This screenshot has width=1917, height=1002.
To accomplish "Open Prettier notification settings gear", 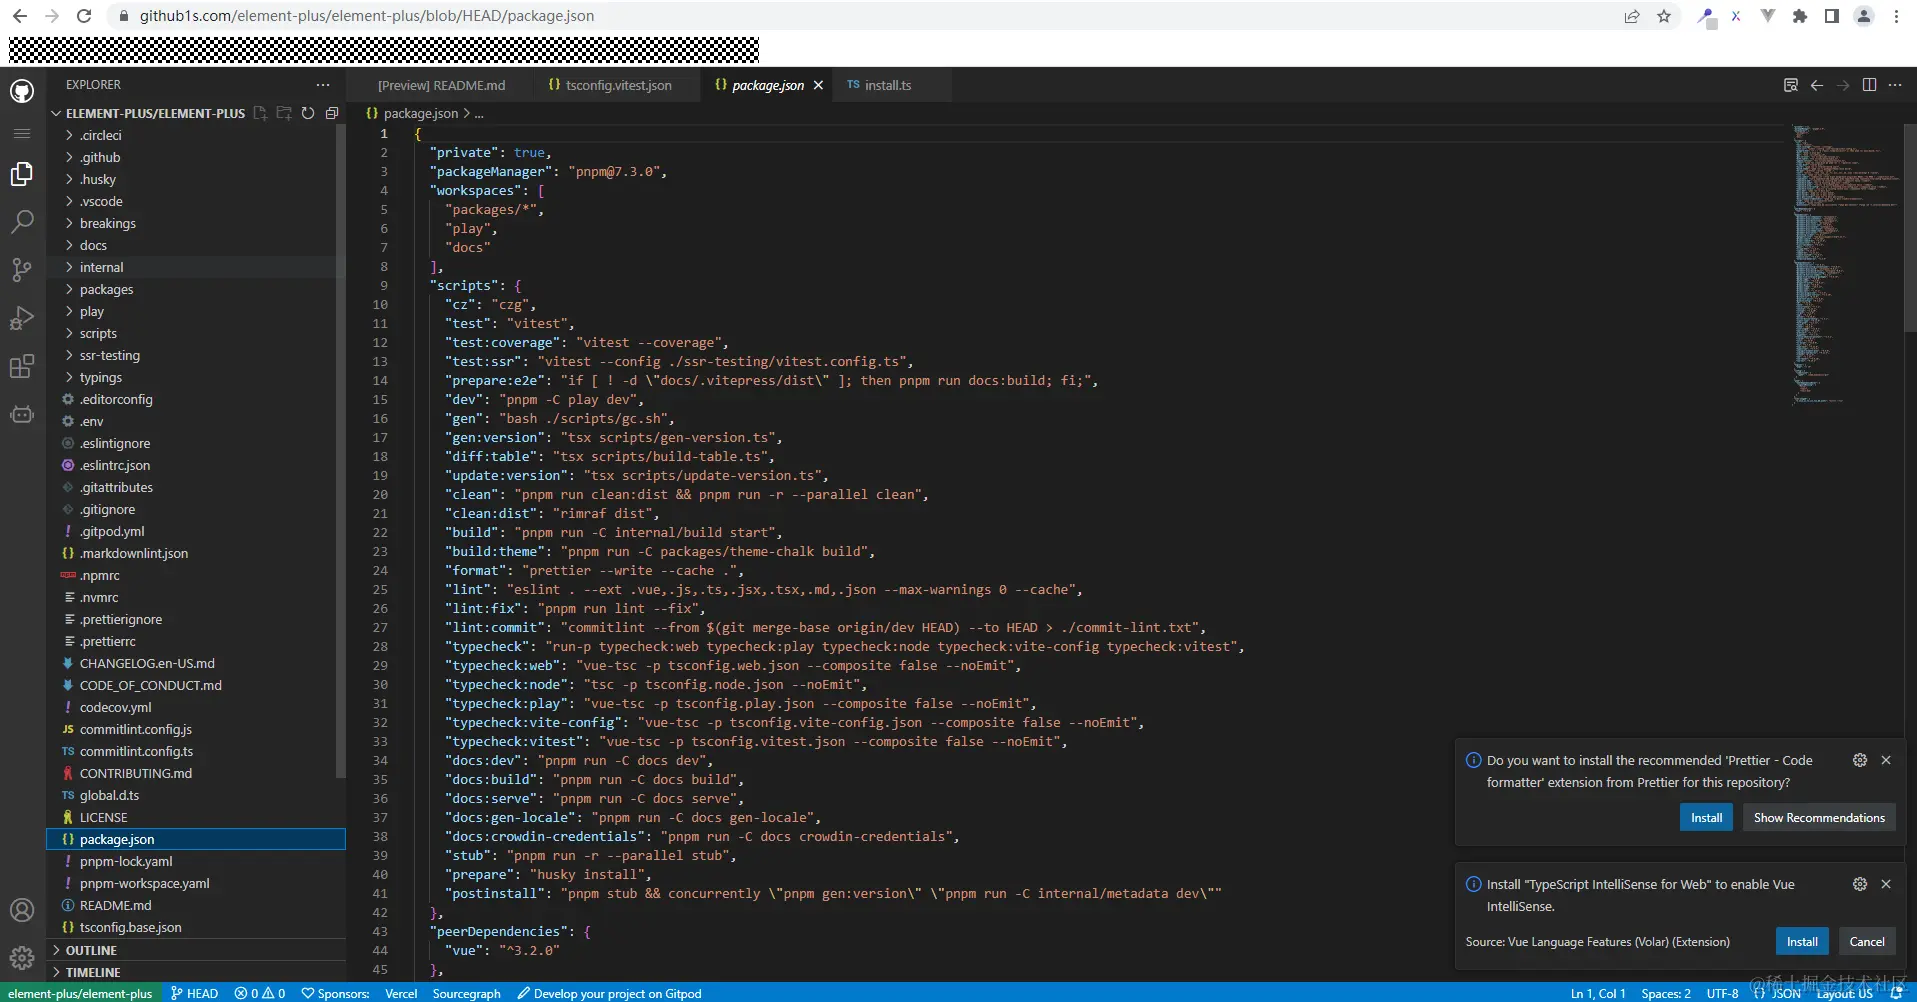I will pos(1860,760).
